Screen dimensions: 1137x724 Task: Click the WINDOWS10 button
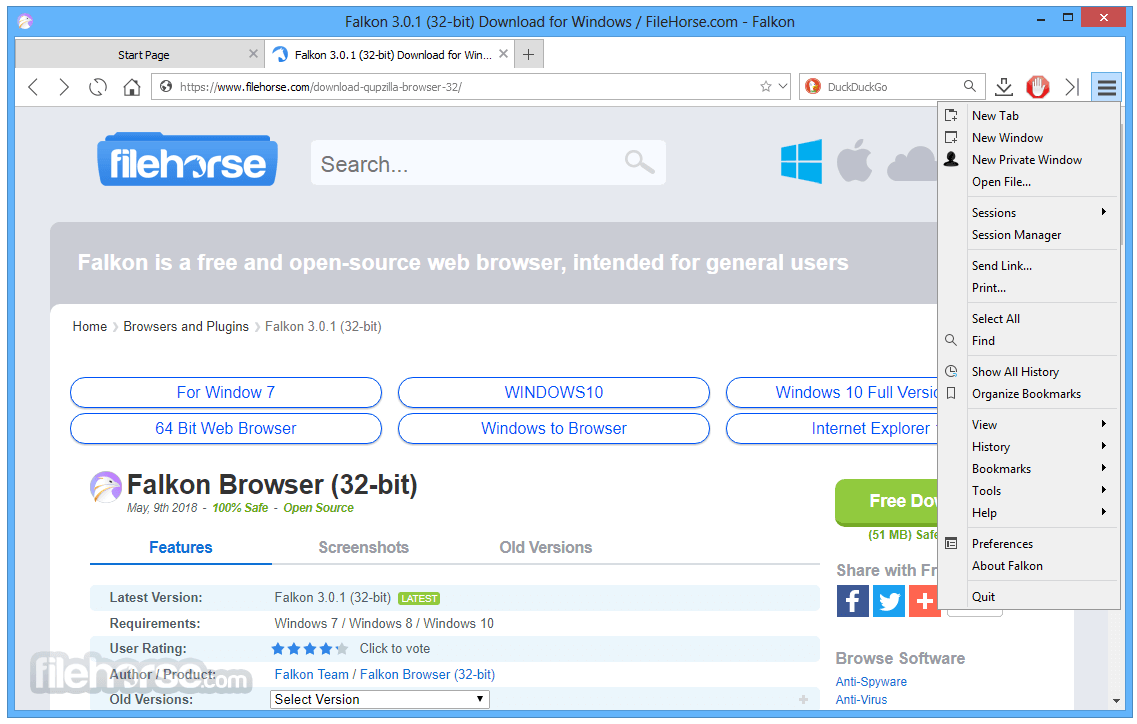pyautogui.click(x=553, y=392)
